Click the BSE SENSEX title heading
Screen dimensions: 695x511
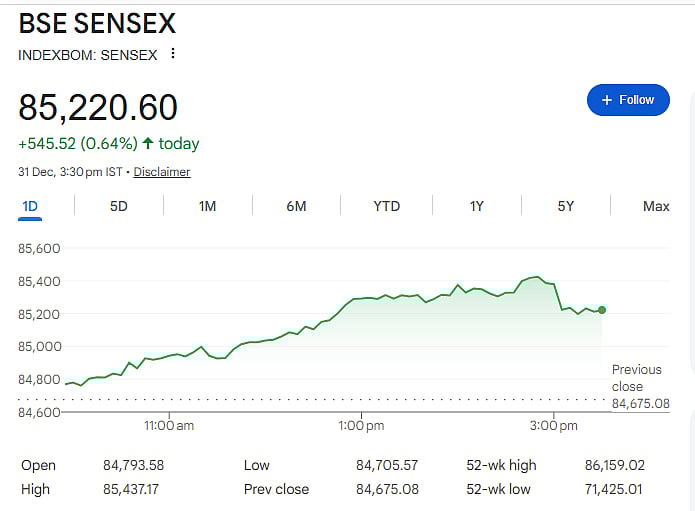97,23
